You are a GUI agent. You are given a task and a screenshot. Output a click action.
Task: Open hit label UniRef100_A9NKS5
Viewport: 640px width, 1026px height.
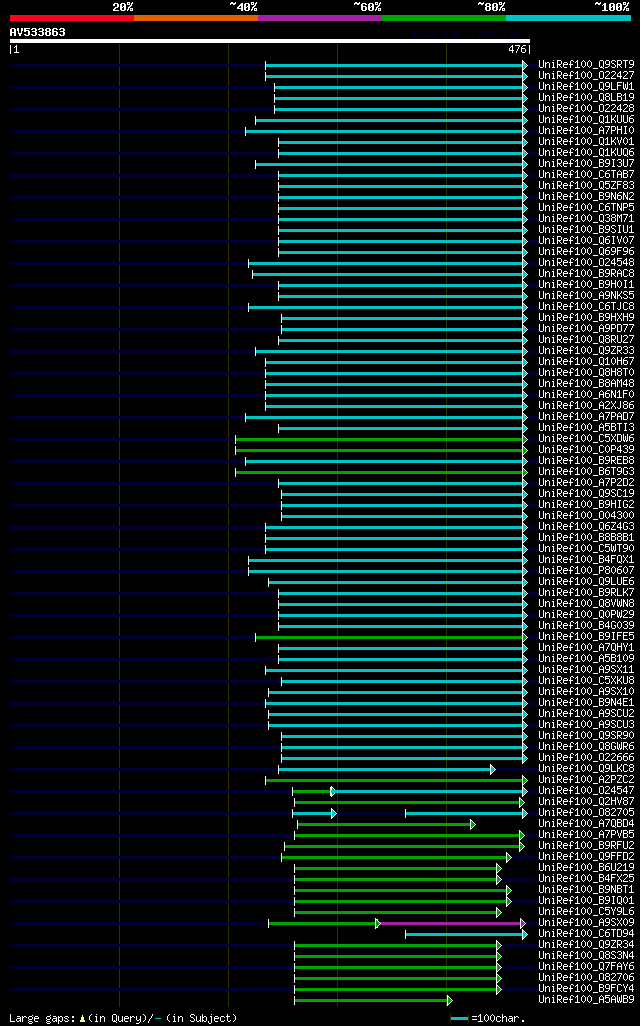pos(586,296)
